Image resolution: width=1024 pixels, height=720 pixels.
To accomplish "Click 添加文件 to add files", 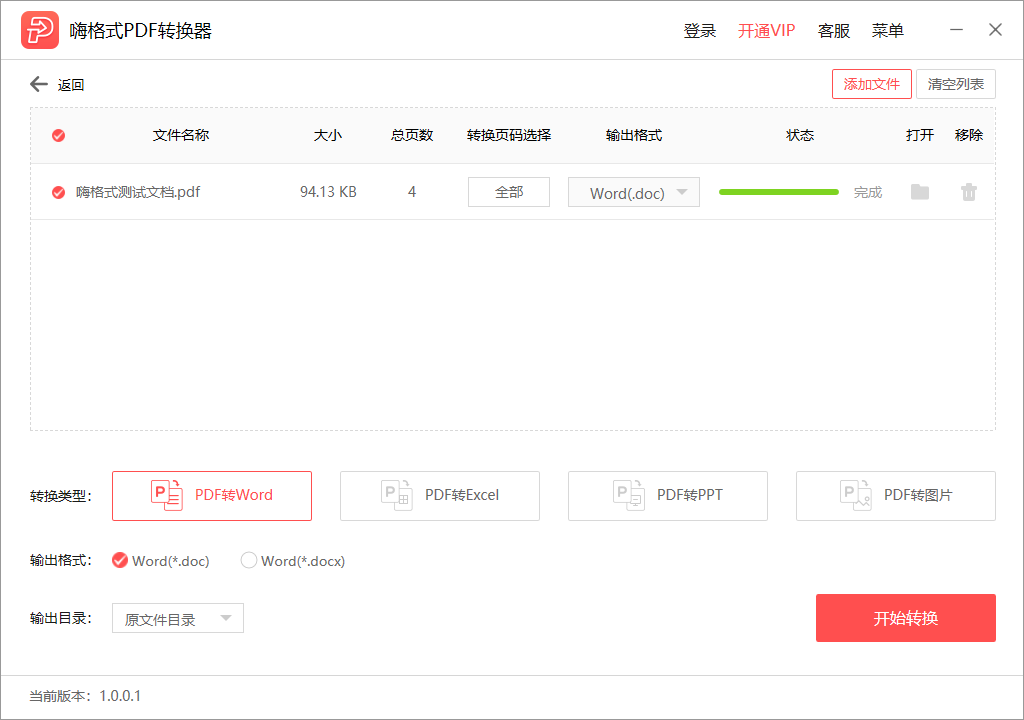I will point(871,84).
